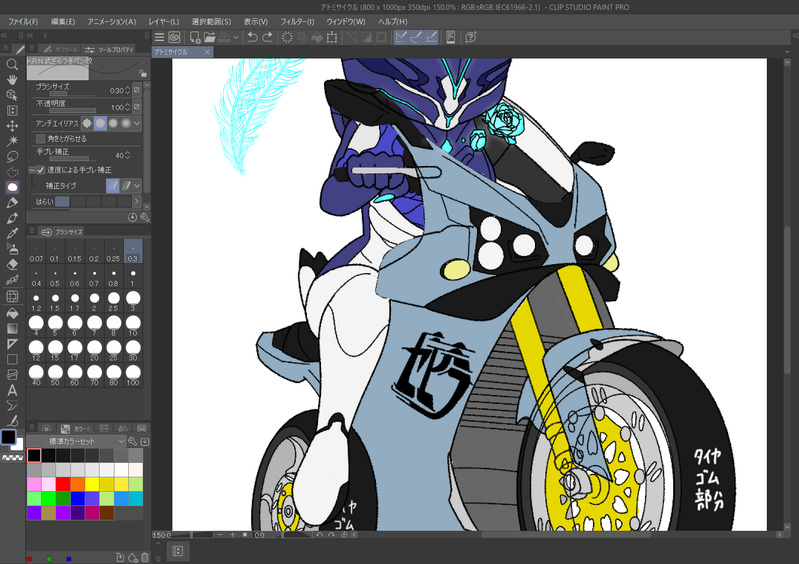799x564 pixels.
Task: Select the Pen tool in toolbar
Action: [12, 203]
